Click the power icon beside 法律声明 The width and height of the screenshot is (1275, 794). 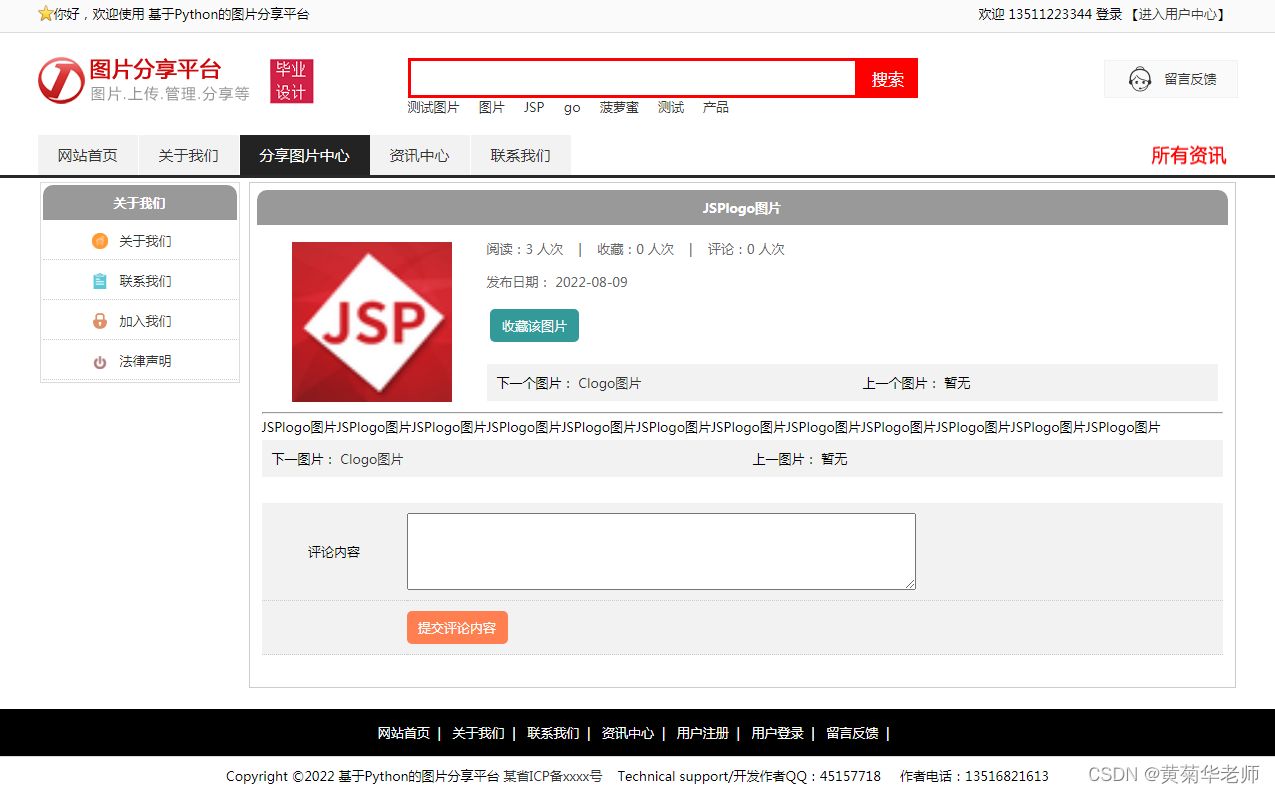98,360
